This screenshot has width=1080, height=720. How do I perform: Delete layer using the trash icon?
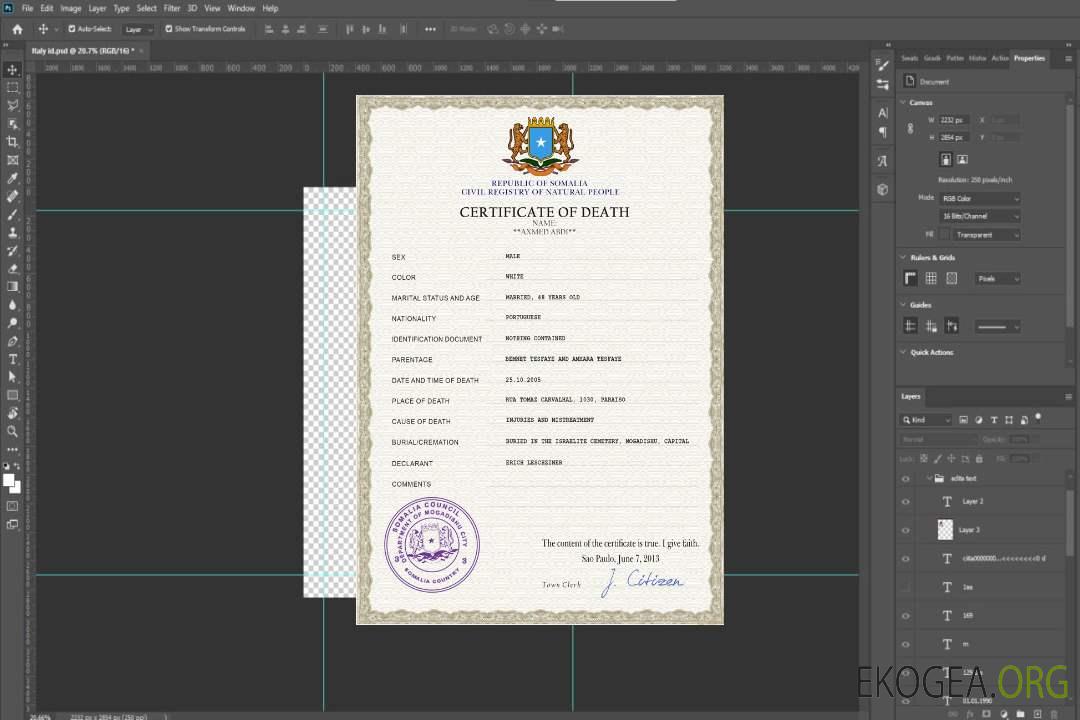pyautogui.click(x=1054, y=714)
